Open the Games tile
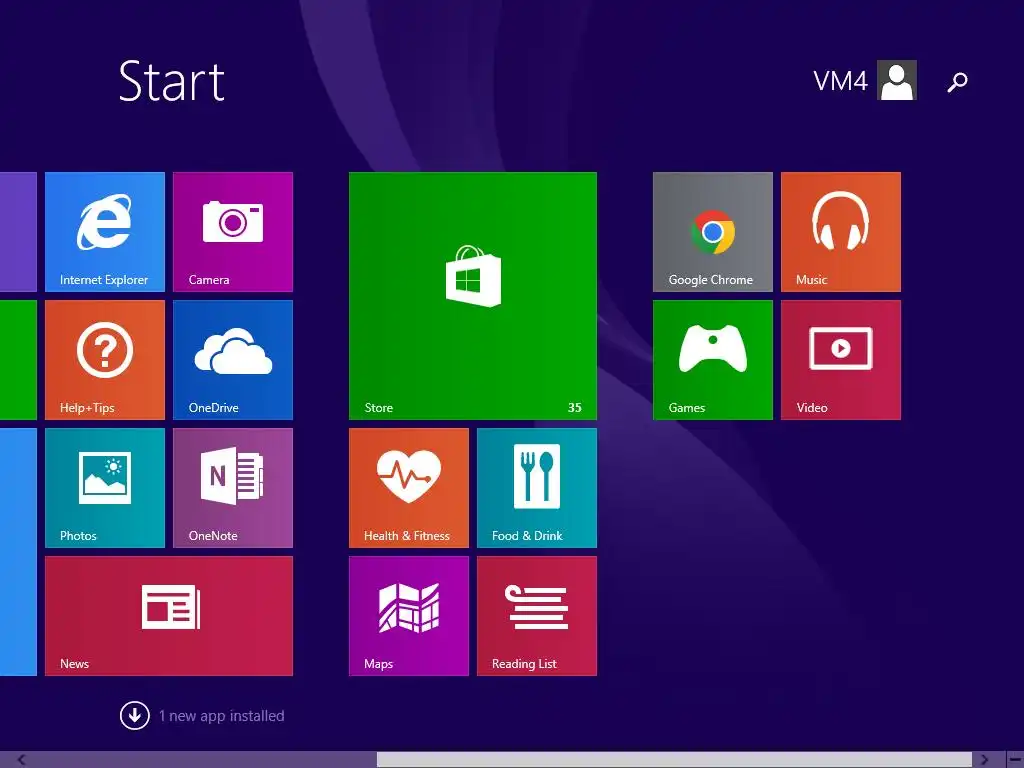1024x768 pixels. point(712,360)
